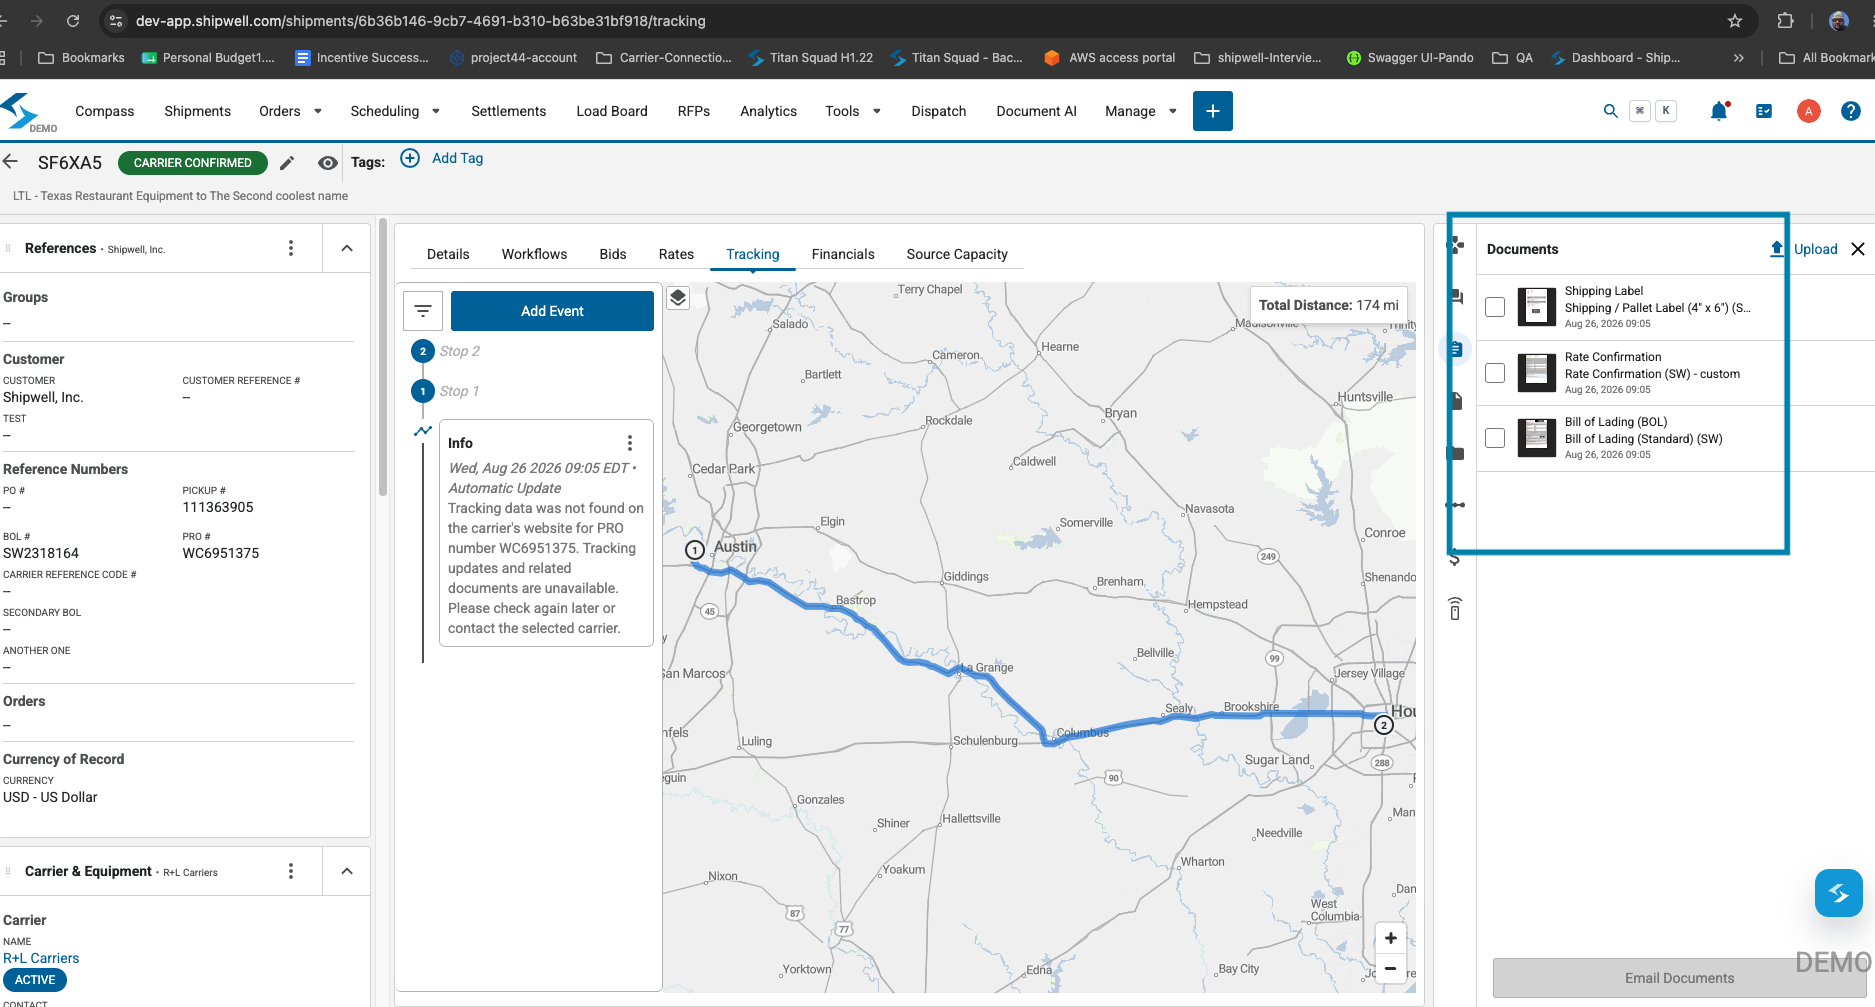The height and width of the screenshot is (1007, 1875).
Task: Open the Shipping Label thumbnail
Action: click(x=1537, y=307)
